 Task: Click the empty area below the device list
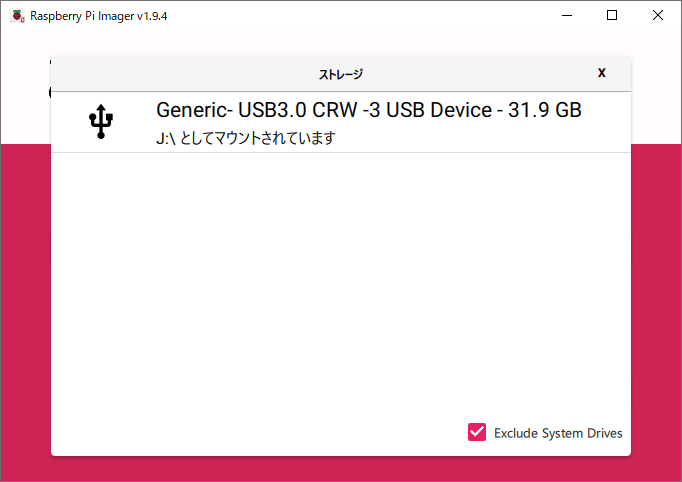(x=341, y=283)
